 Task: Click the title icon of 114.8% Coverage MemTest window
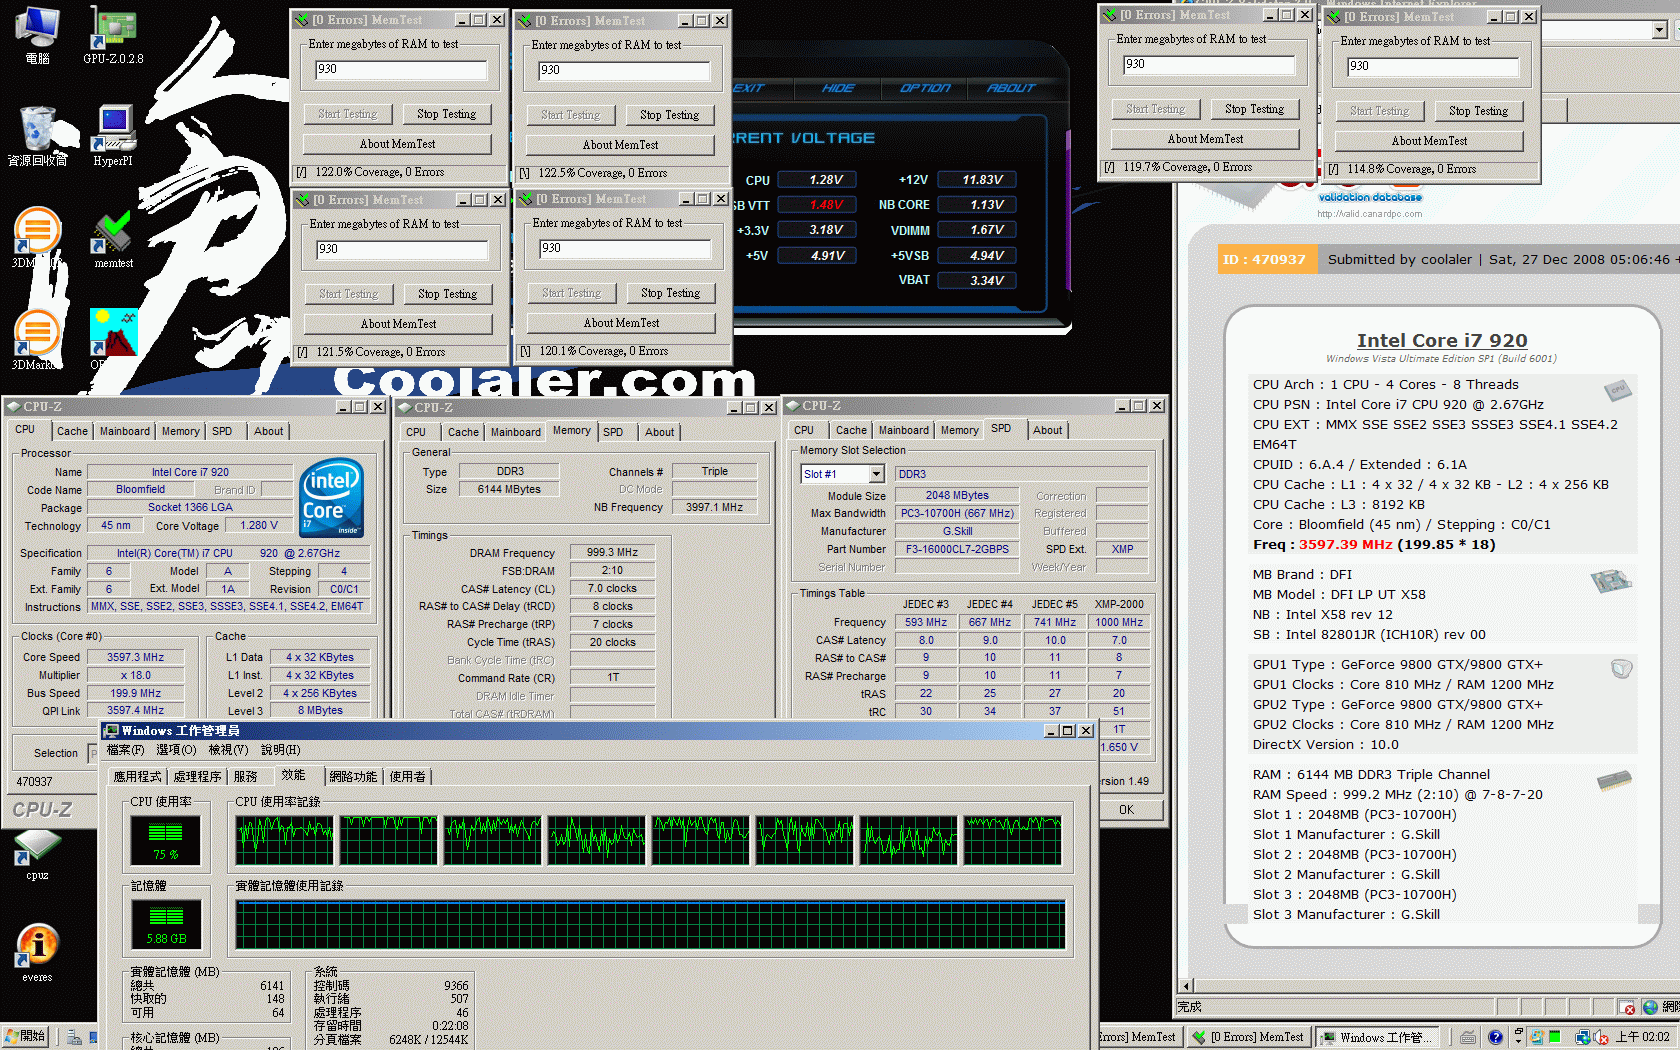[1334, 17]
